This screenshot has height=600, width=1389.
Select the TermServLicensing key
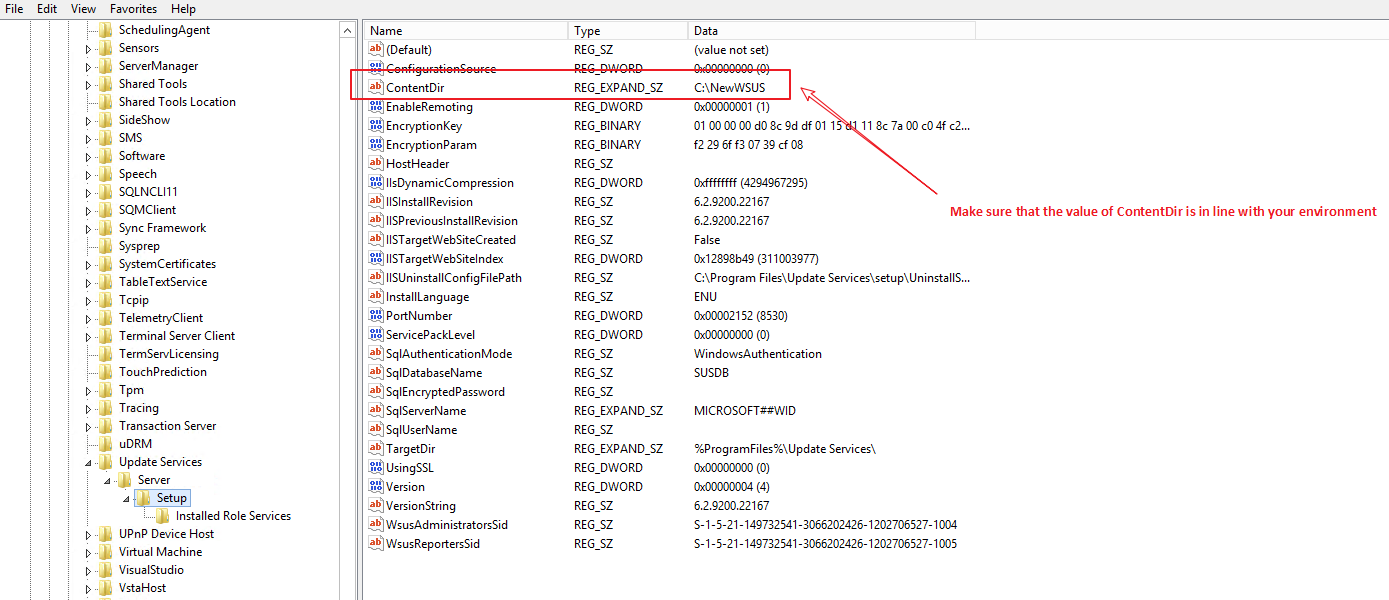coord(168,354)
